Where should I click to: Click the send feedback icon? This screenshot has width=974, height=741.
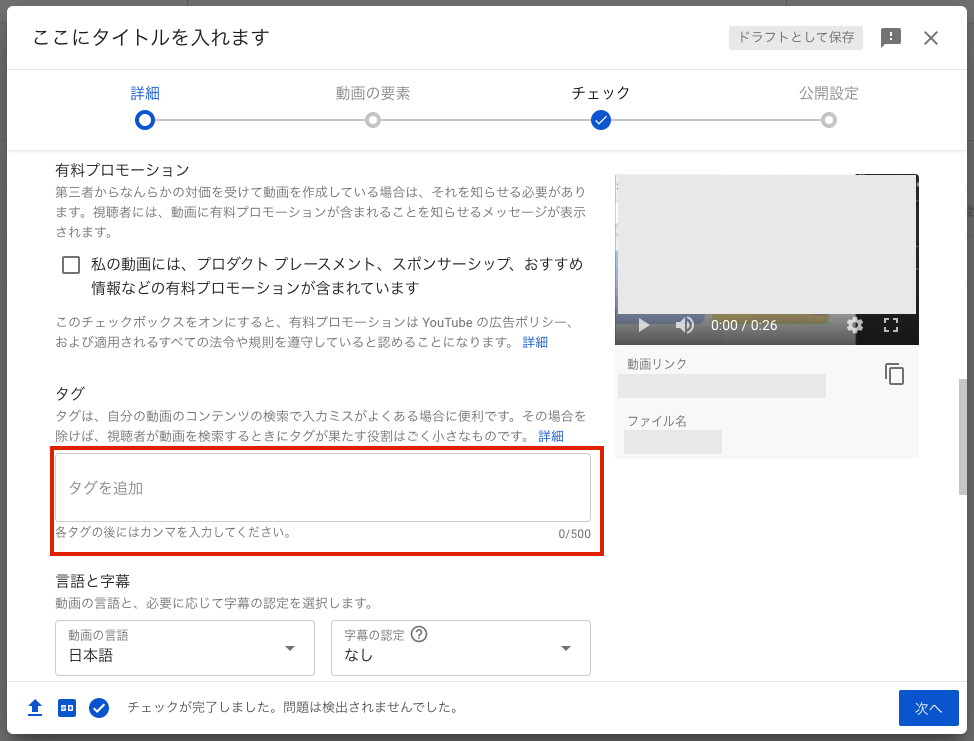[891, 37]
